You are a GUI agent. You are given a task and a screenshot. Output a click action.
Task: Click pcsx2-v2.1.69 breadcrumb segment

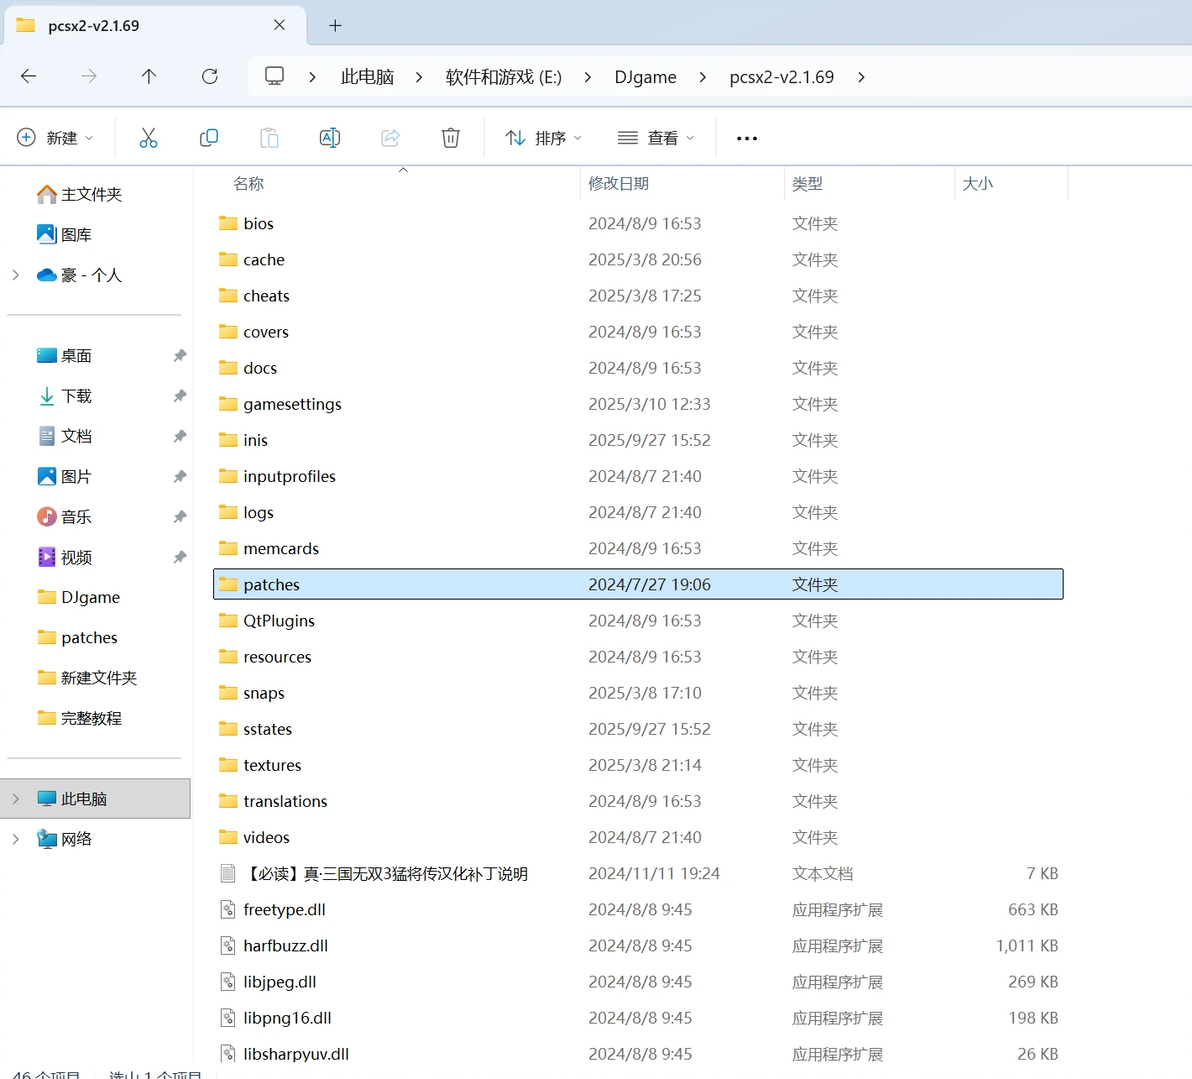tap(781, 77)
